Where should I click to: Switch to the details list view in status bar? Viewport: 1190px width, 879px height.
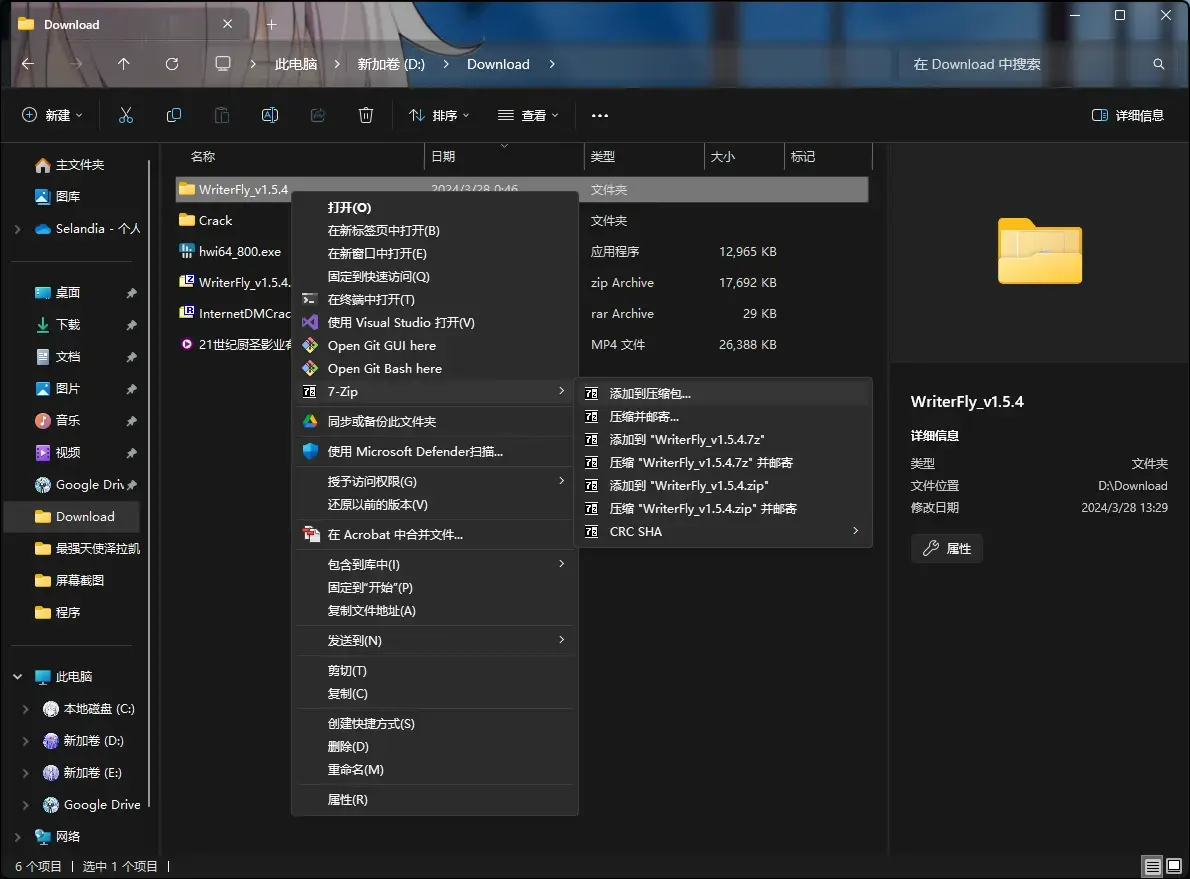pyautogui.click(x=1153, y=866)
